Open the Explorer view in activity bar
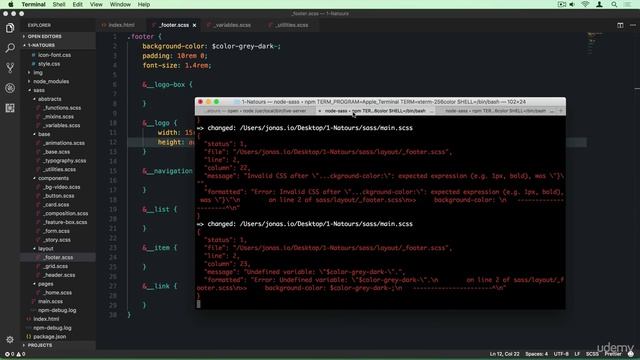 pos(10,28)
